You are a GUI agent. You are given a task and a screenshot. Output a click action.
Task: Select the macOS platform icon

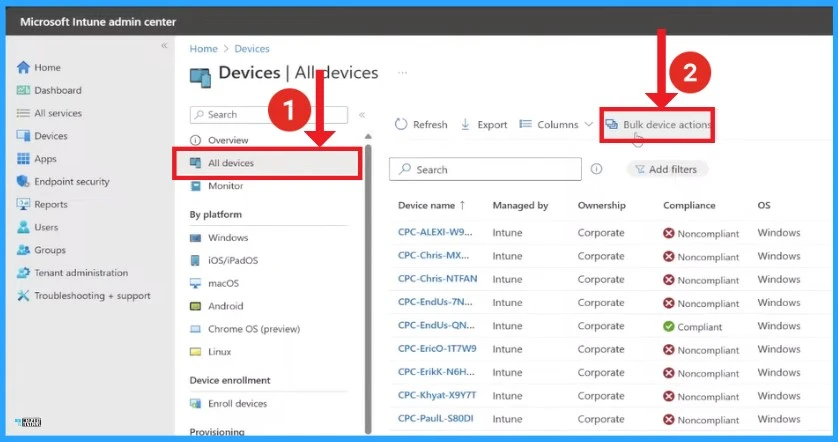click(196, 283)
